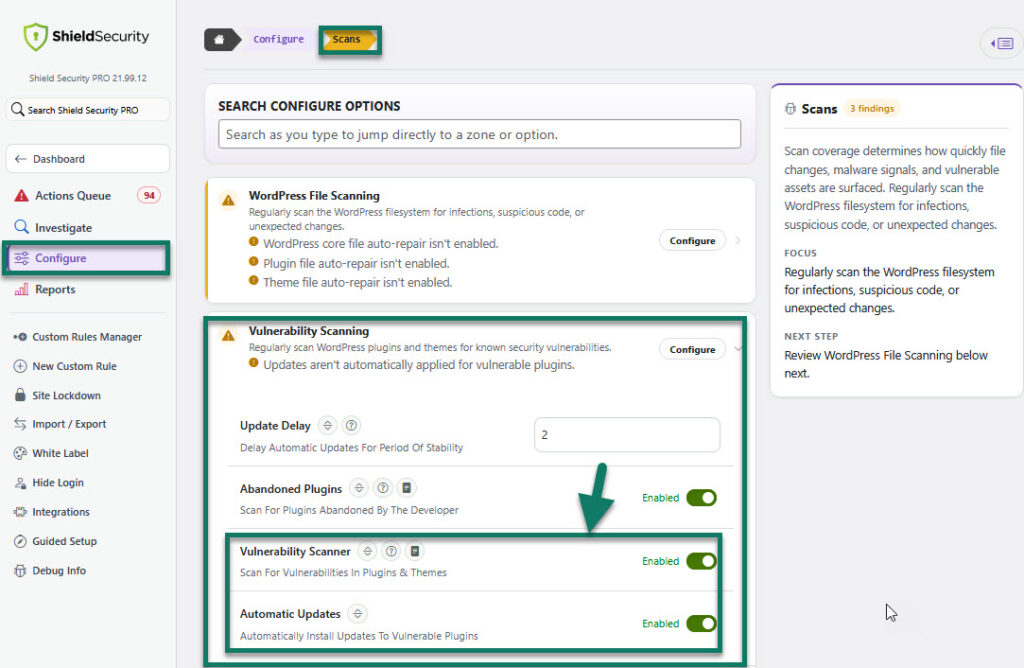Toggle the side panel icon at top right
Viewport: 1024px width, 668px height.
[x=1002, y=43]
